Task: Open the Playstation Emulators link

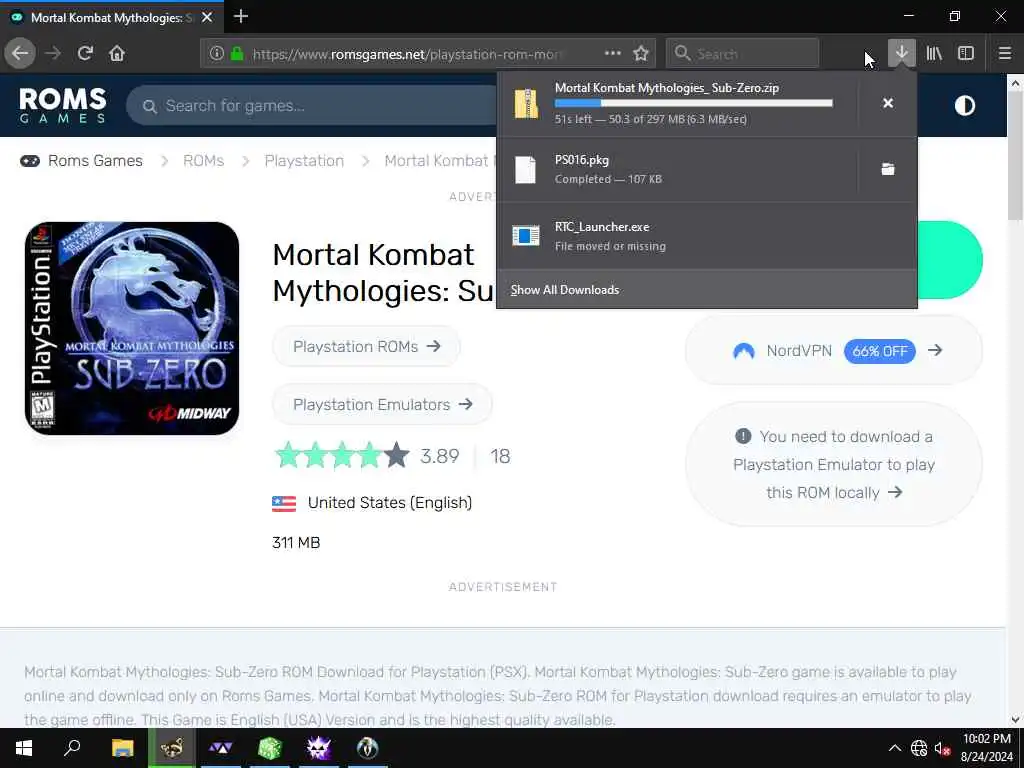Action: [x=382, y=405]
